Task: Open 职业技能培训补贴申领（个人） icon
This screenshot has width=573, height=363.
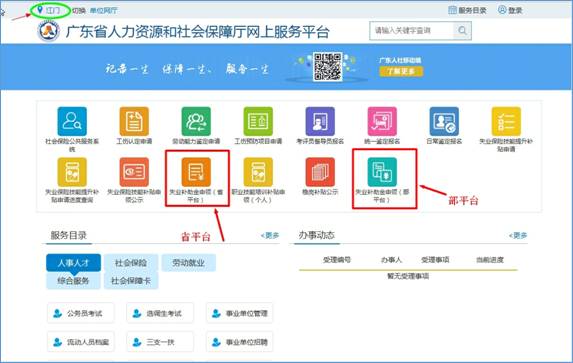Action: coord(258,172)
